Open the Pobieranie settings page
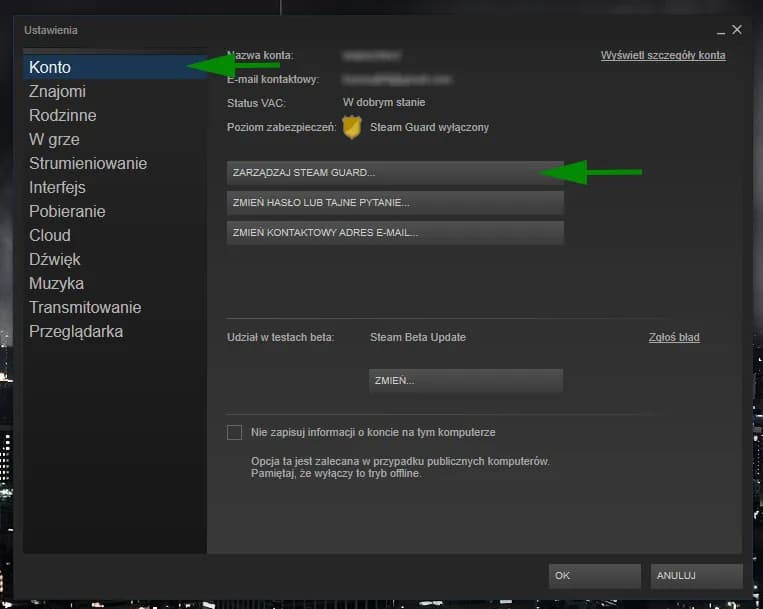 pyautogui.click(x=67, y=211)
